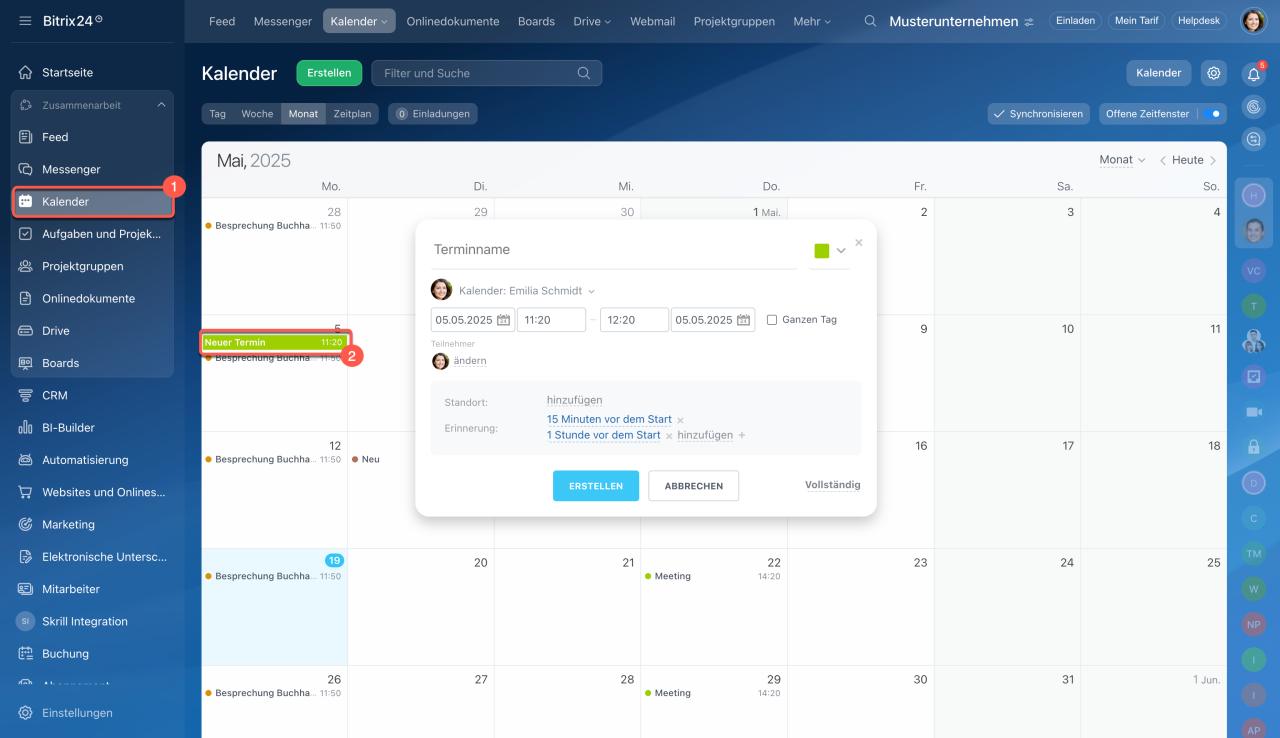
Task: Click ändern under Teilnehmer
Action: point(470,361)
